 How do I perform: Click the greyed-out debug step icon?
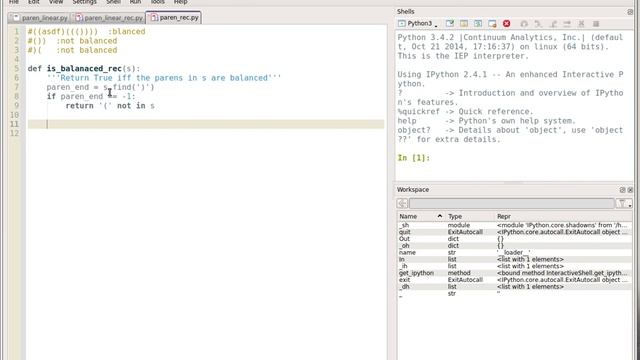point(553,24)
